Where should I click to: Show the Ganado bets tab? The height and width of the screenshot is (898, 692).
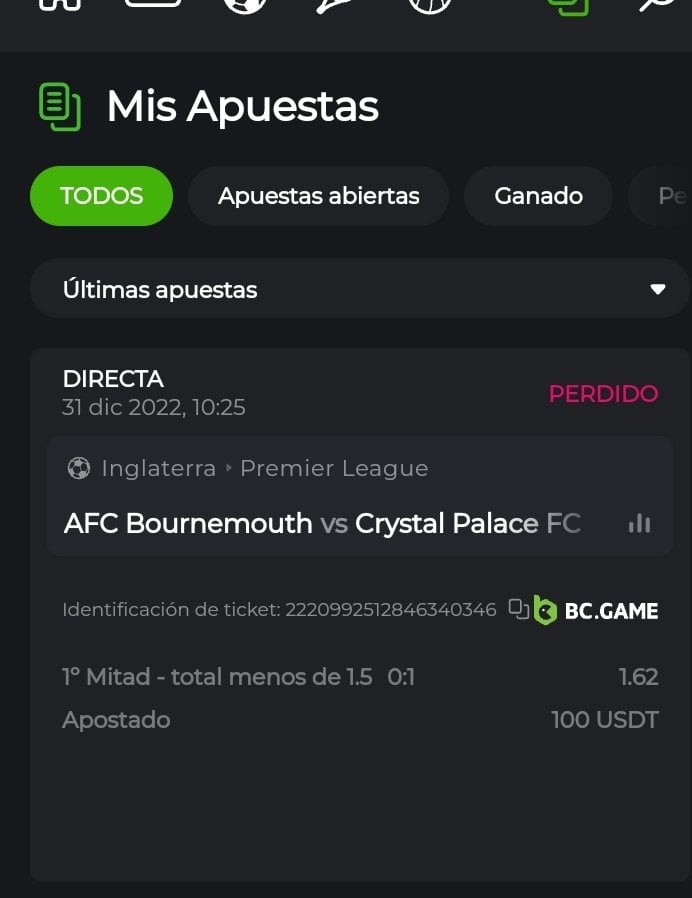pos(538,196)
